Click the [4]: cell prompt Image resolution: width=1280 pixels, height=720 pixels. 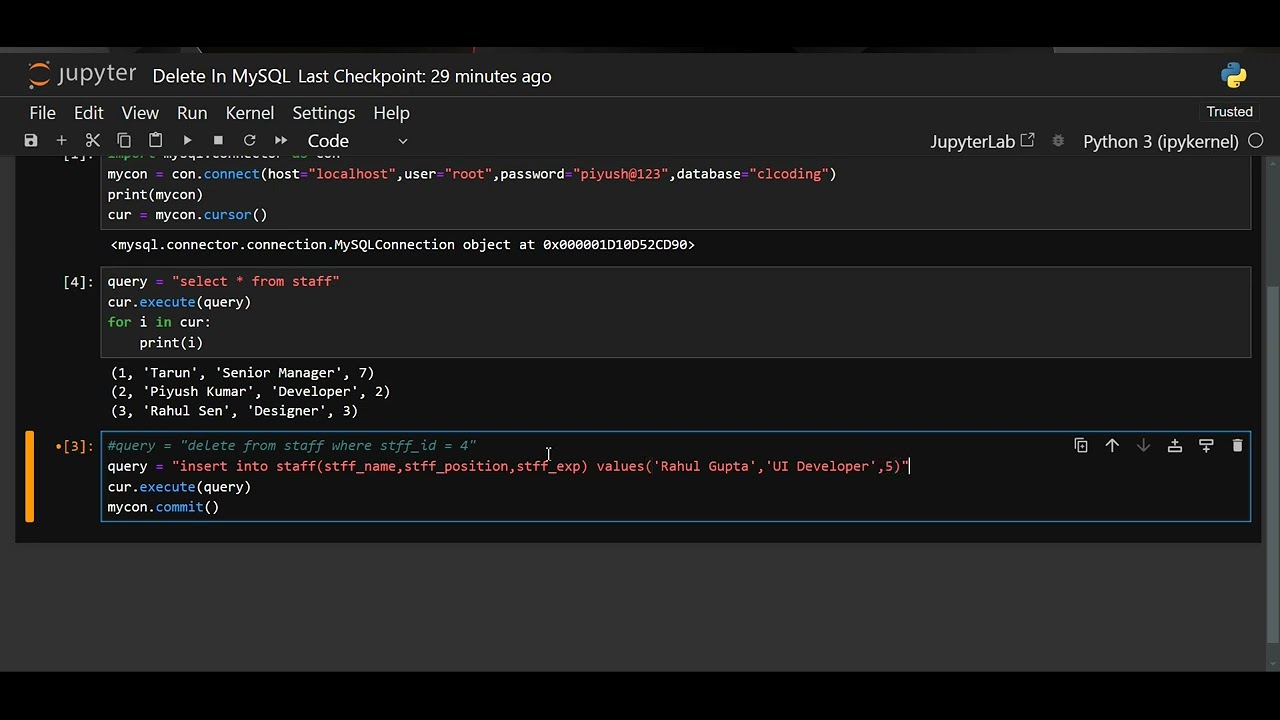[78, 282]
